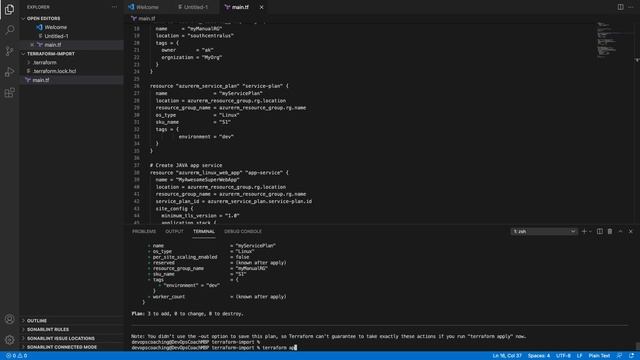This screenshot has width=640, height=360.
Task: Expand the SonarLint Rules section
Action: 48,329
